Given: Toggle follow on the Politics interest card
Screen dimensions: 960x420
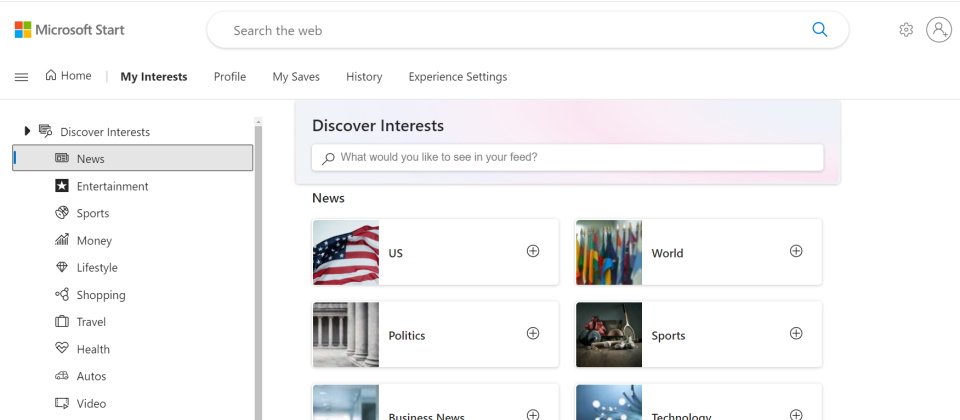Looking at the screenshot, I should pyautogui.click(x=533, y=333).
